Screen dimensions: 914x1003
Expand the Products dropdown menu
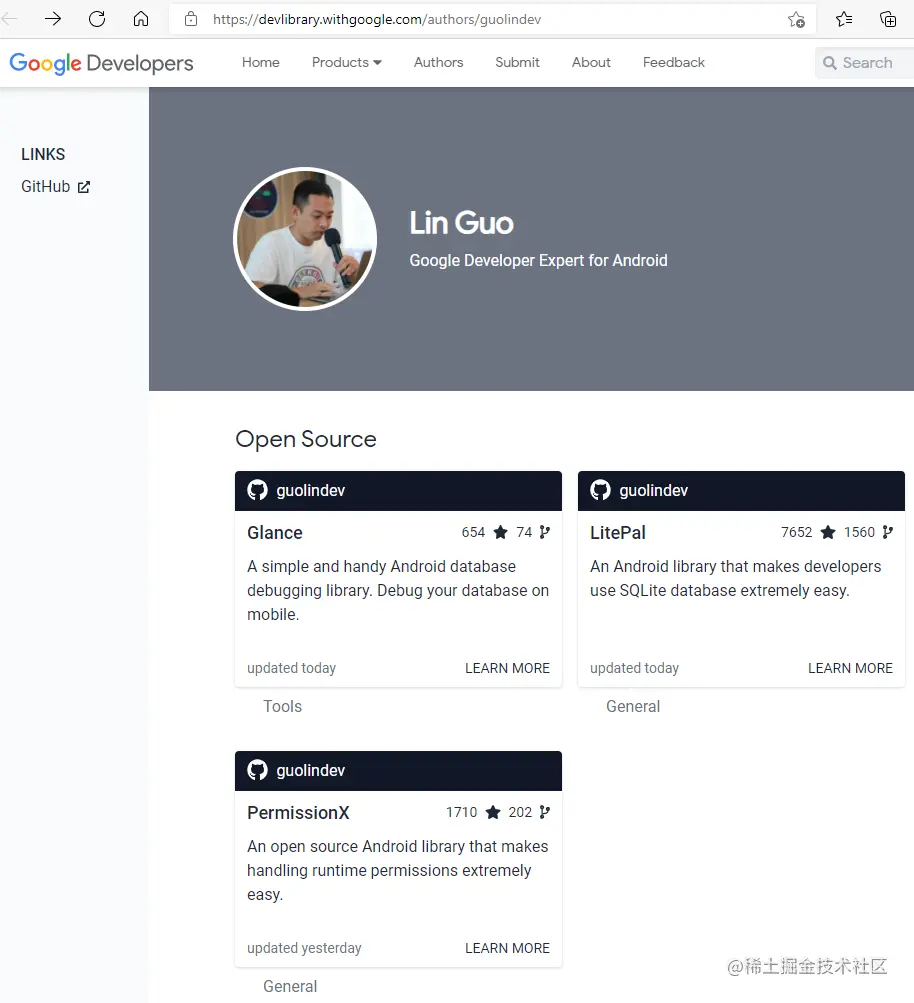coord(347,62)
